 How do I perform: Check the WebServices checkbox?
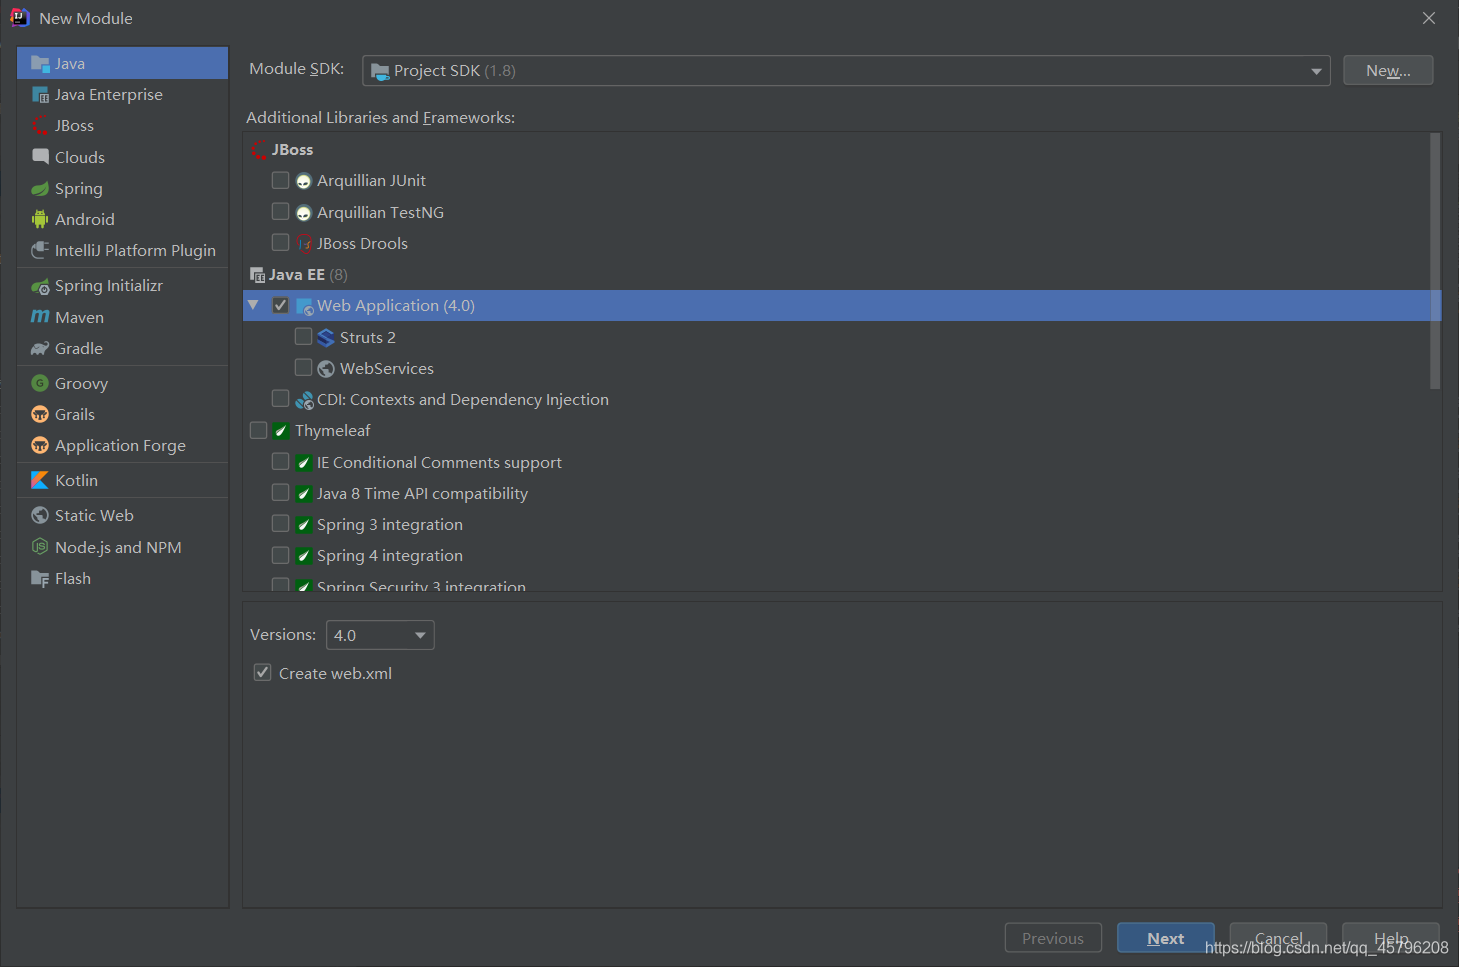click(304, 368)
